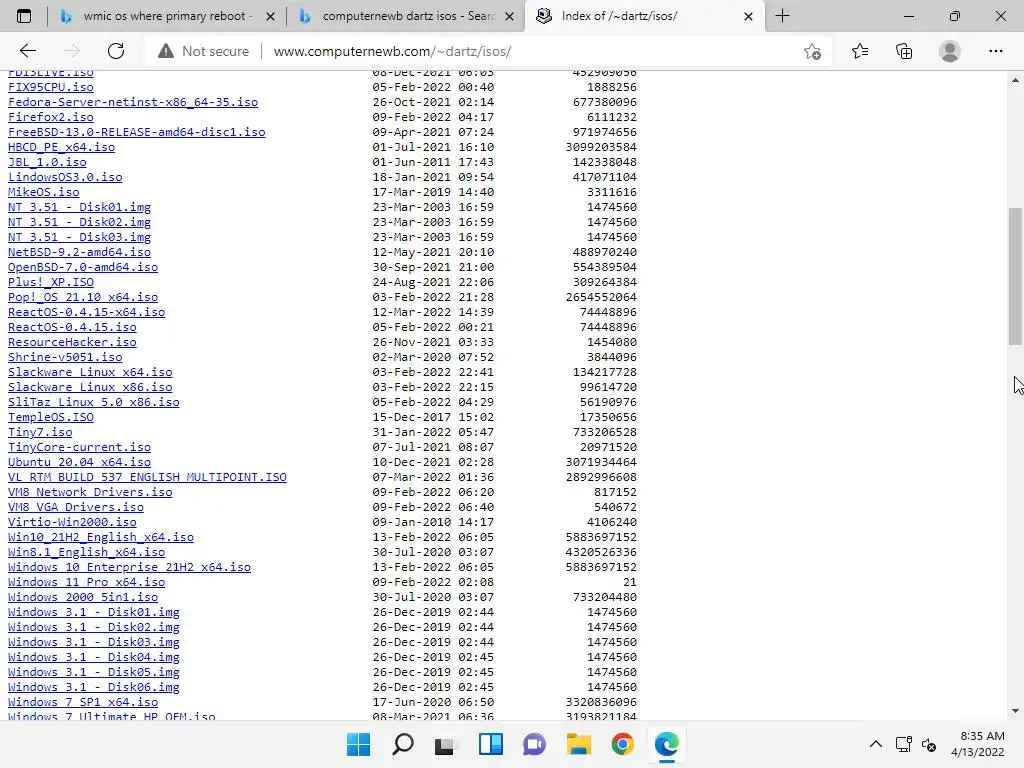Click Slackware_Linux_x86.iso link
The image size is (1024, 768).
pos(90,387)
